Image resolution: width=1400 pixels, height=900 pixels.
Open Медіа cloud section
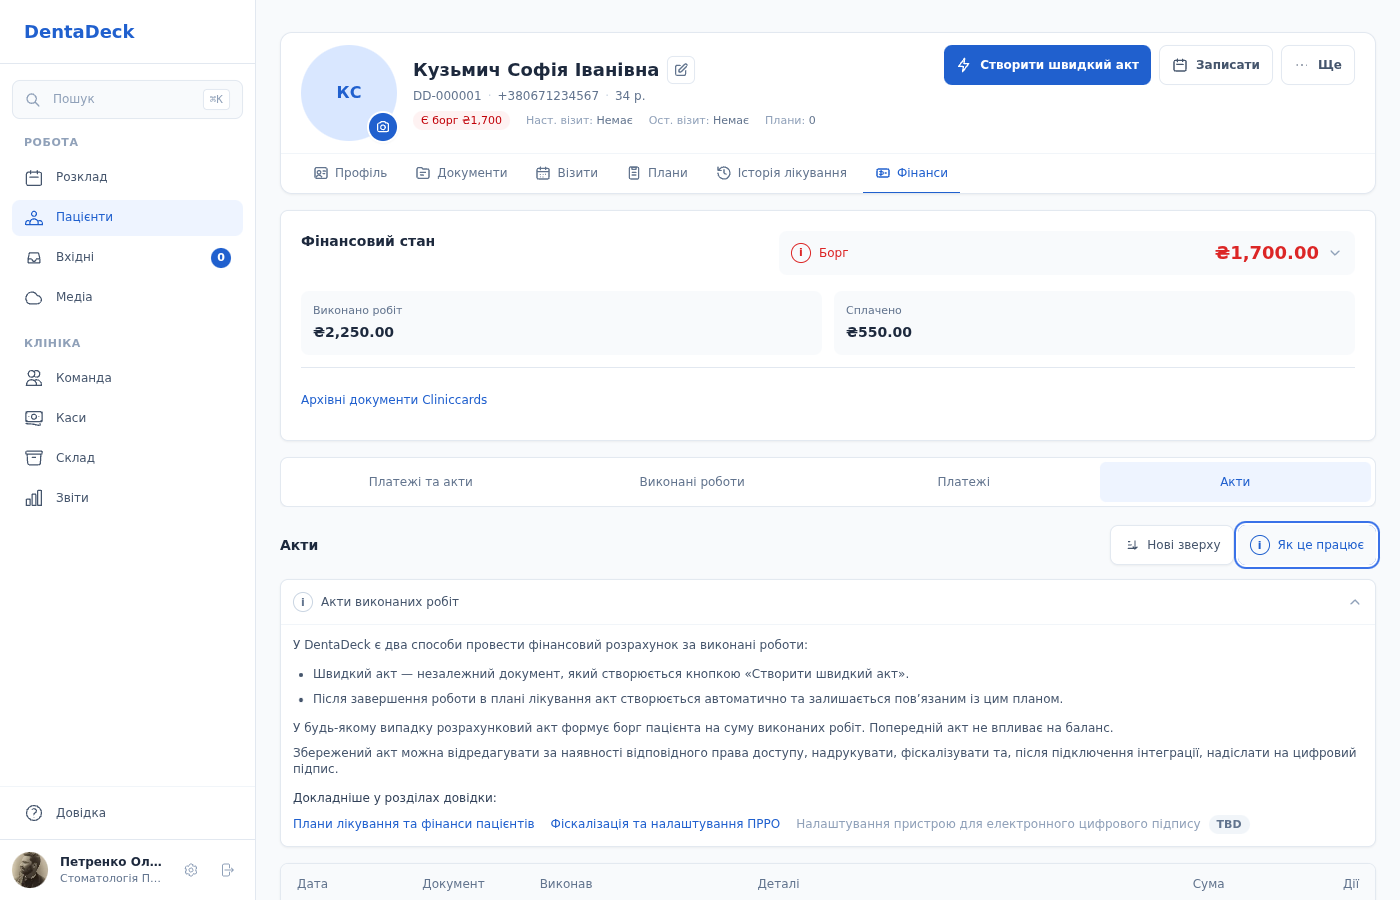point(127,297)
